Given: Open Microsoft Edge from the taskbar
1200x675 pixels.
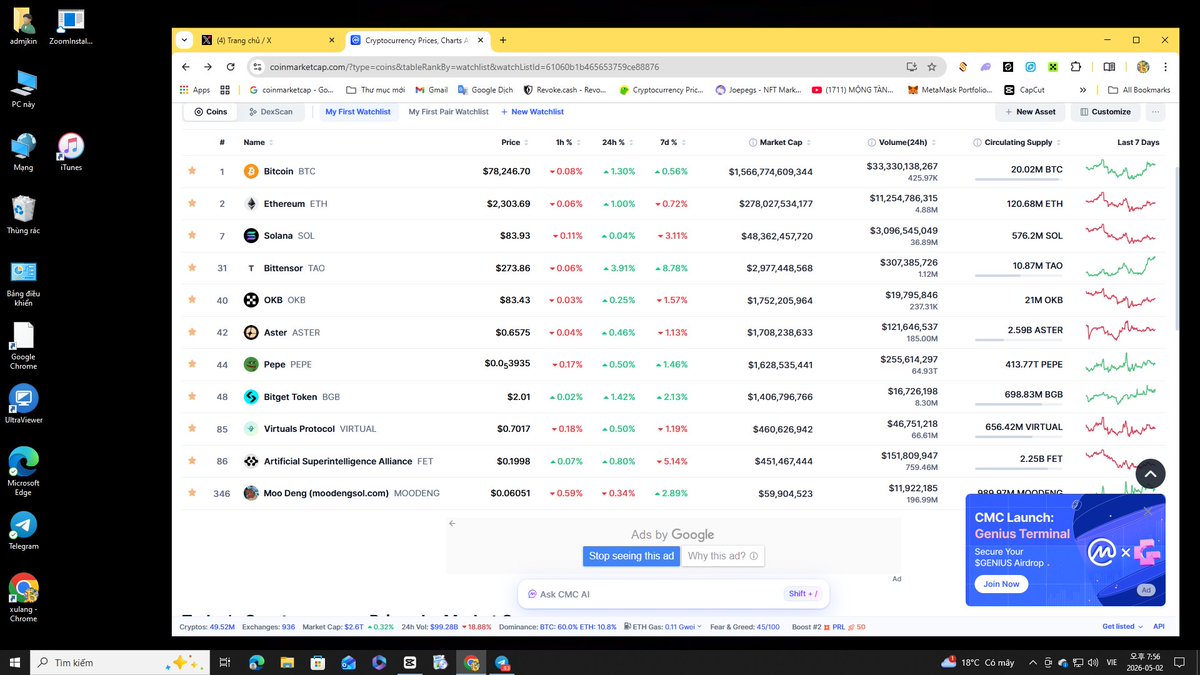Looking at the screenshot, I should (255, 662).
